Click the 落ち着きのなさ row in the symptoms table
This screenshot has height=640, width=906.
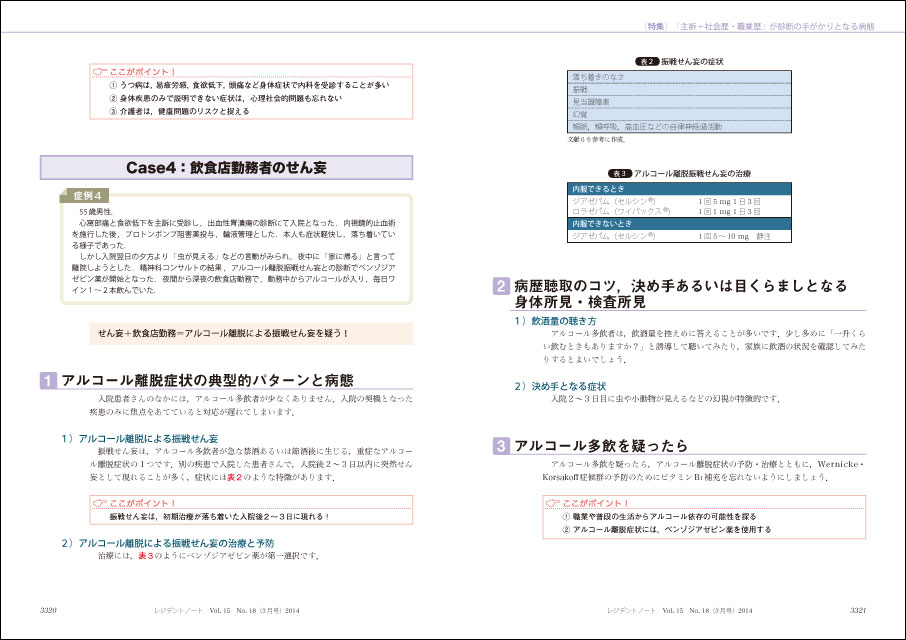click(680, 76)
